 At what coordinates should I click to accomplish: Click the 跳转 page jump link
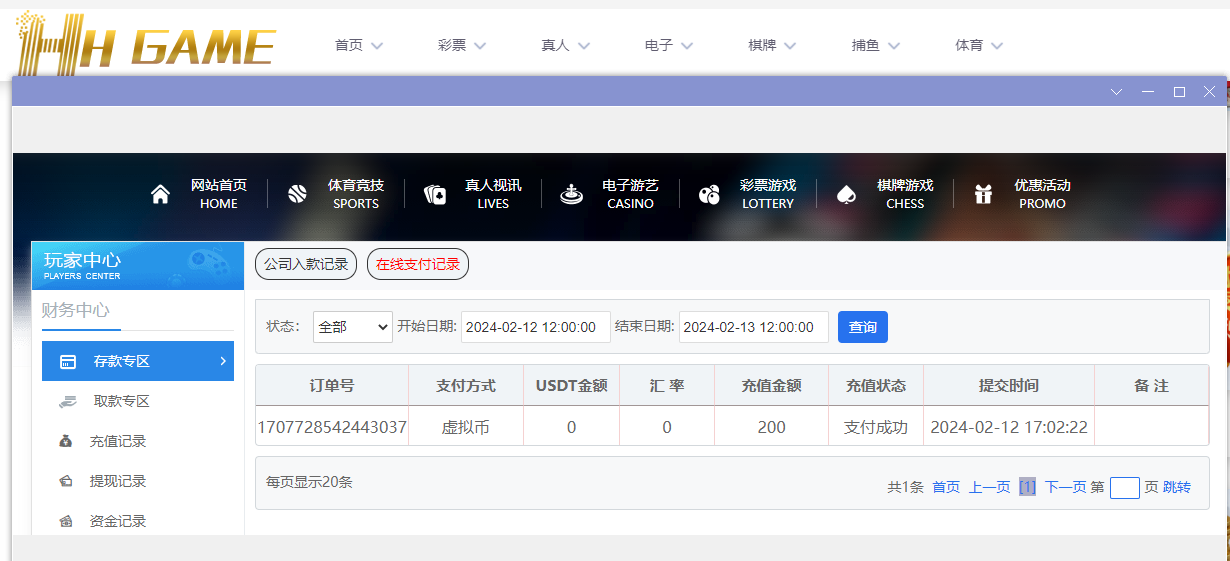tap(1177, 487)
